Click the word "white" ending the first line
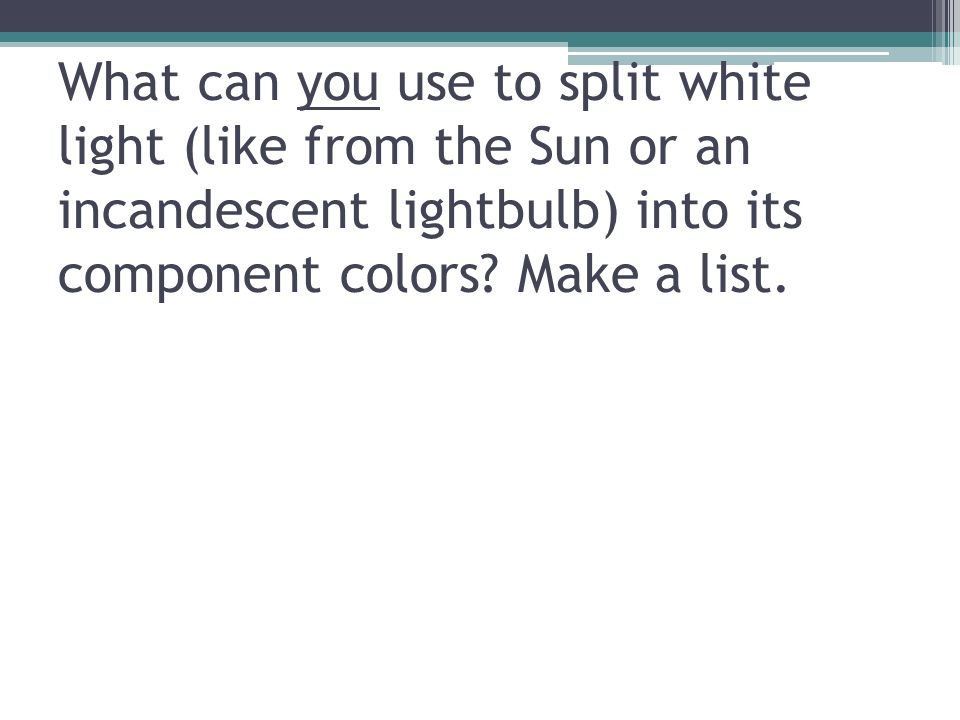The image size is (960, 720). [745, 81]
